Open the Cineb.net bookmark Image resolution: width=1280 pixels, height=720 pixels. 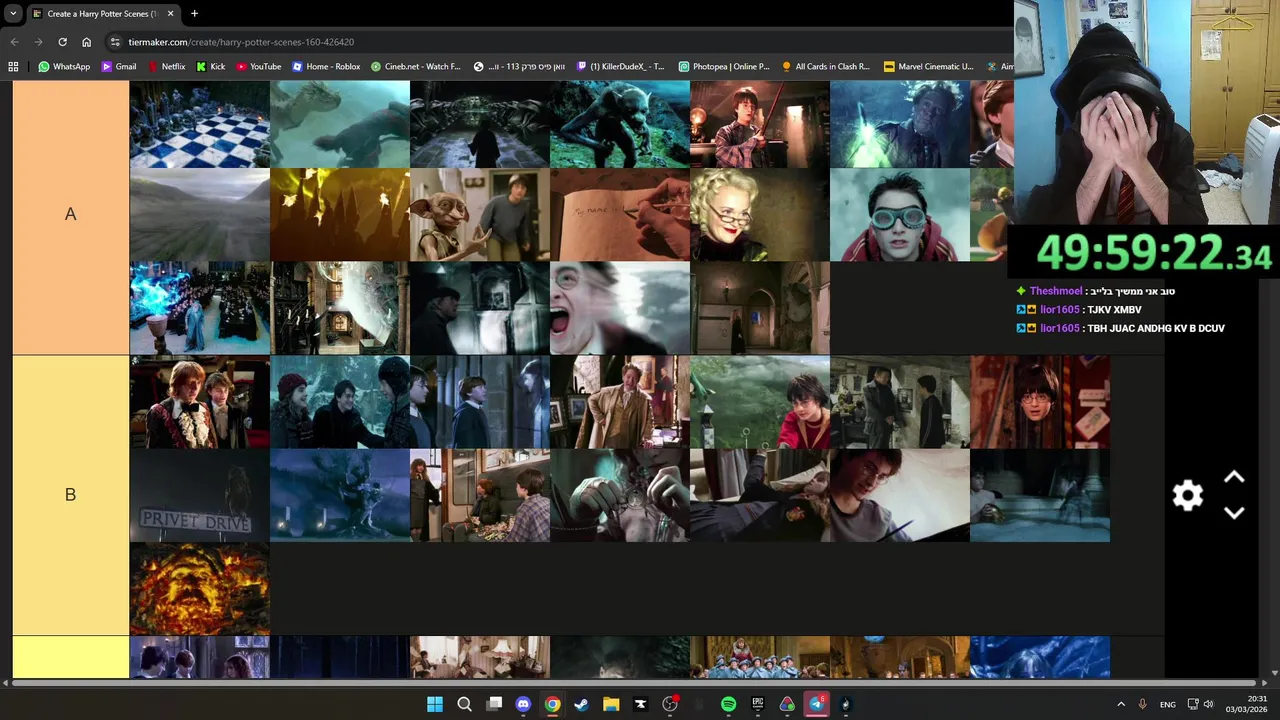[416, 67]
